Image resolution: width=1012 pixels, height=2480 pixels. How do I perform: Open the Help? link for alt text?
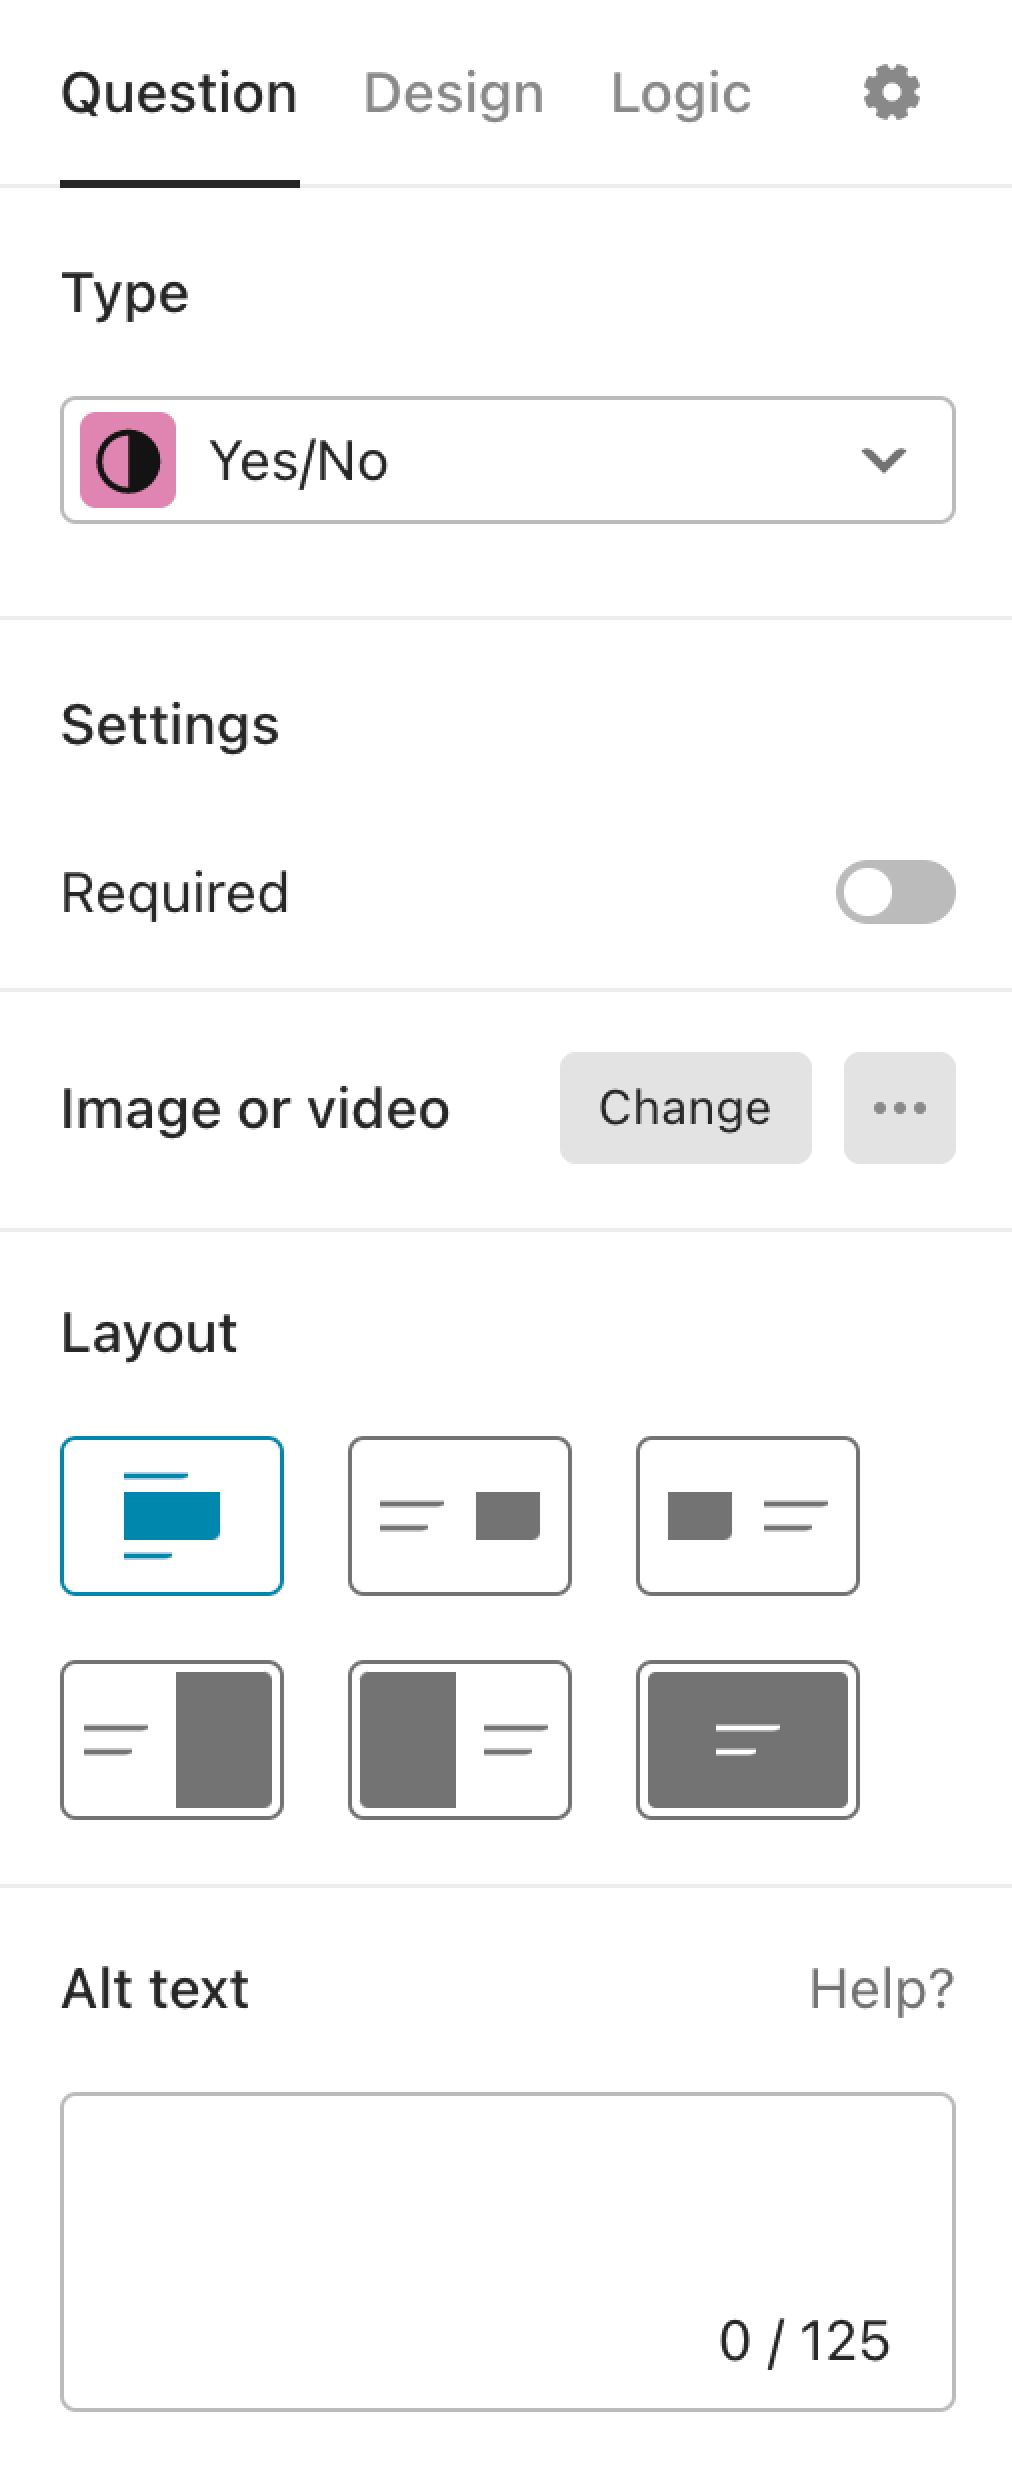(882, 1989)
